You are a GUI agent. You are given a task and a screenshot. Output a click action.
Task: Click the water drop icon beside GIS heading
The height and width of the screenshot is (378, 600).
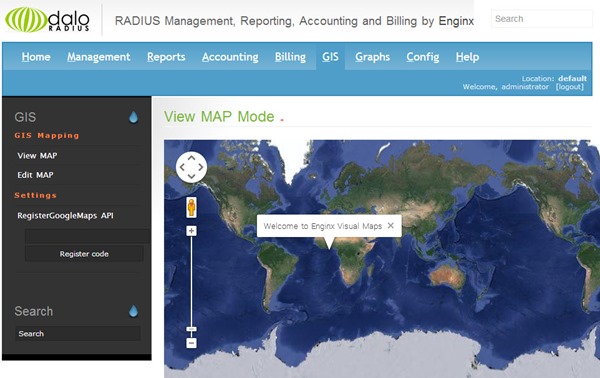[133, 117]
